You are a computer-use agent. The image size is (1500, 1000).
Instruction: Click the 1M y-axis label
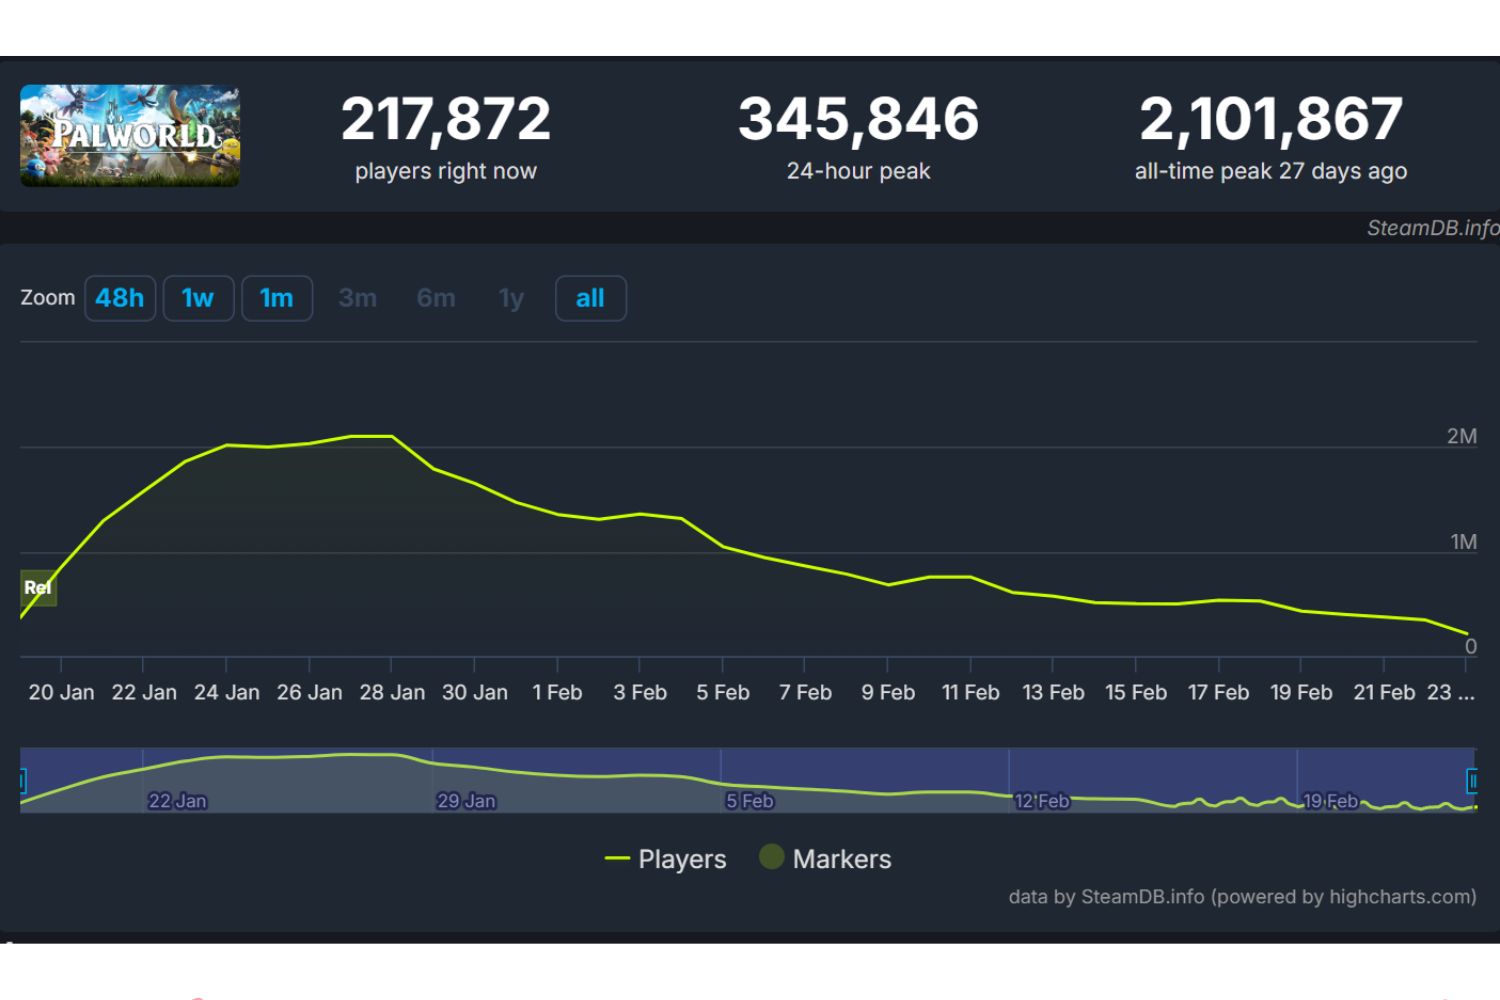1464,542
